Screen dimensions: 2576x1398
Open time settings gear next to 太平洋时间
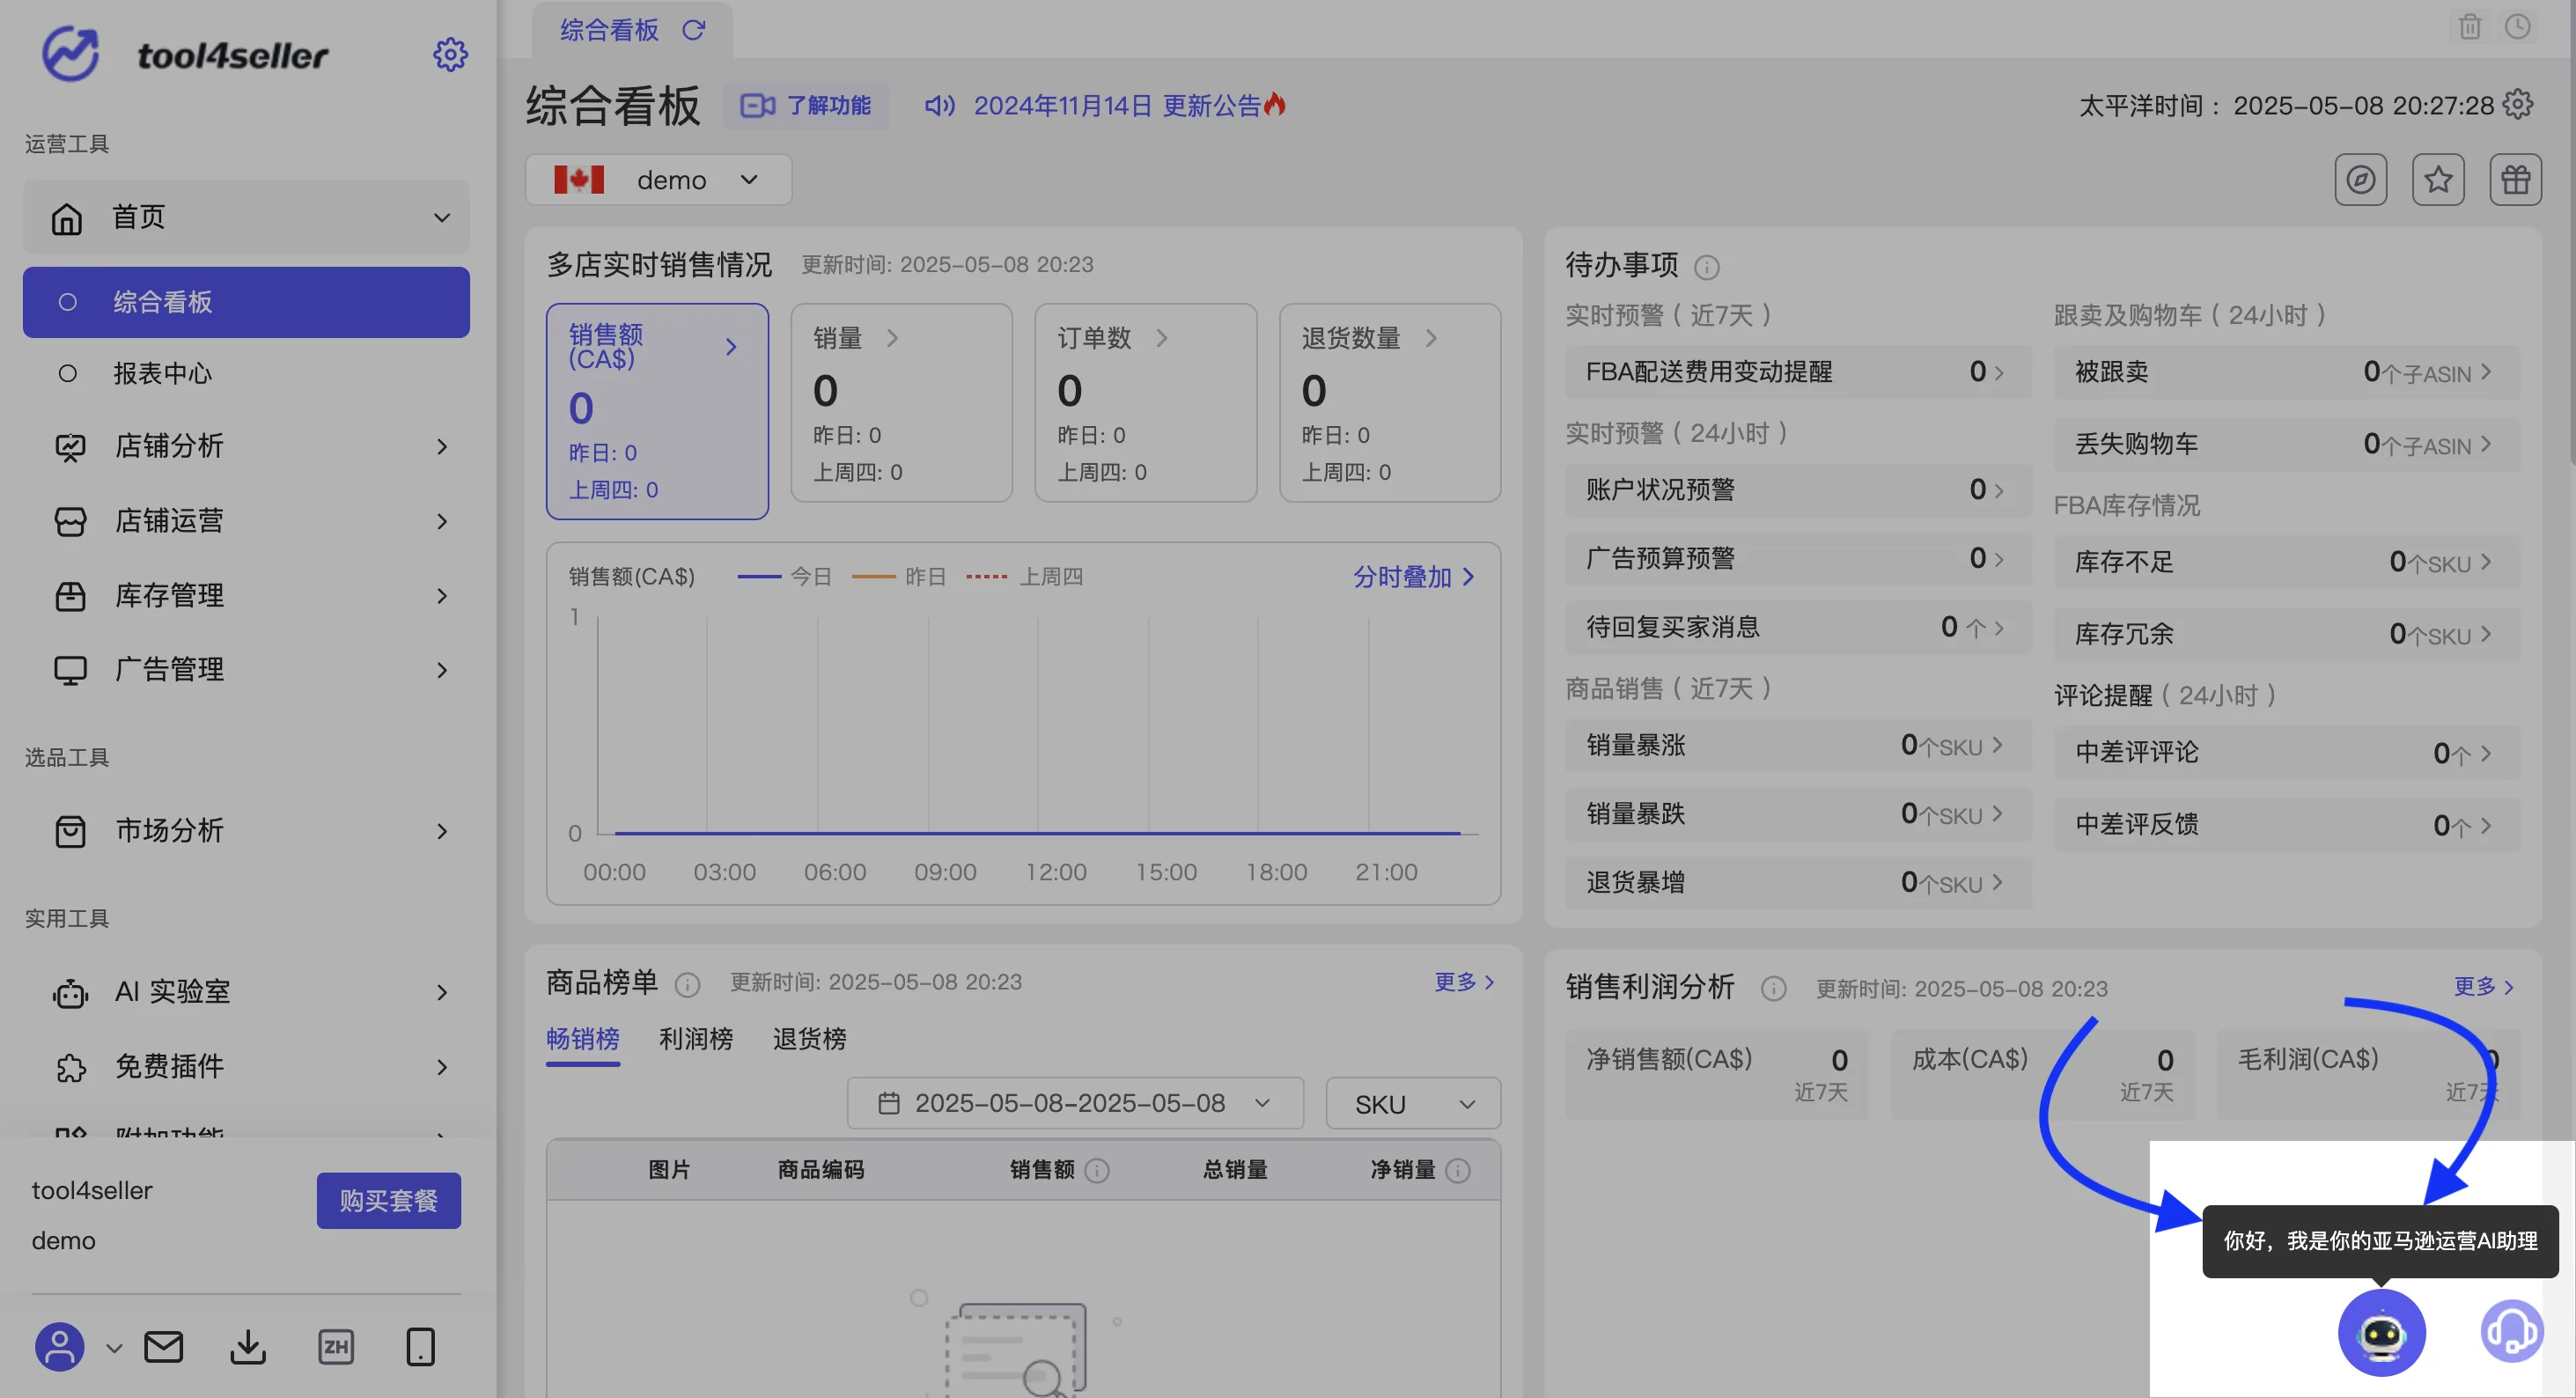point(2518,104)
